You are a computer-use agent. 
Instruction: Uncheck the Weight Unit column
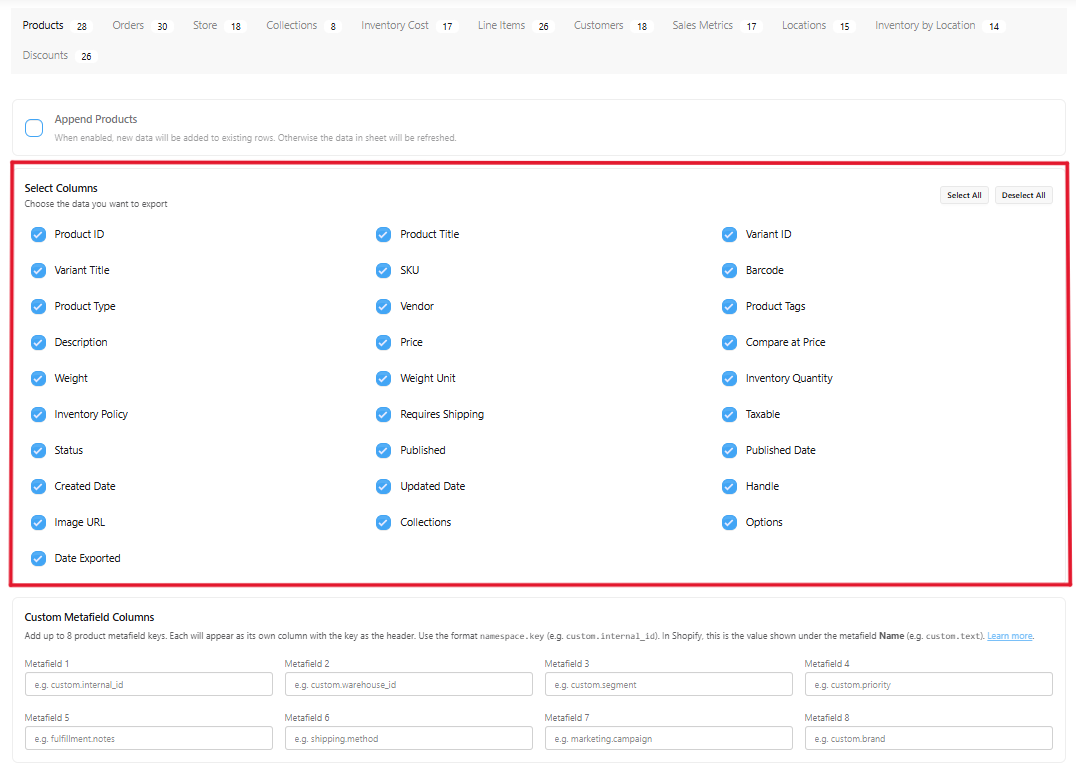[384, 378]
